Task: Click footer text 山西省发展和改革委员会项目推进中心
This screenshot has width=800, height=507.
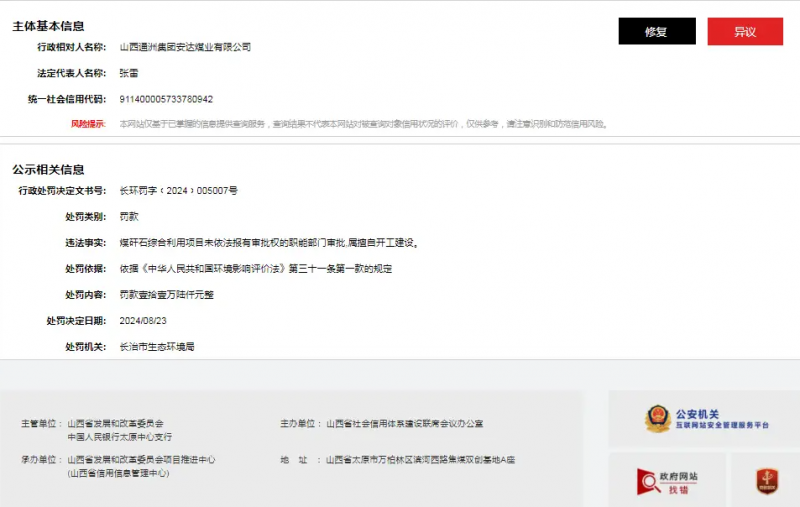Action: coord(141,460)
